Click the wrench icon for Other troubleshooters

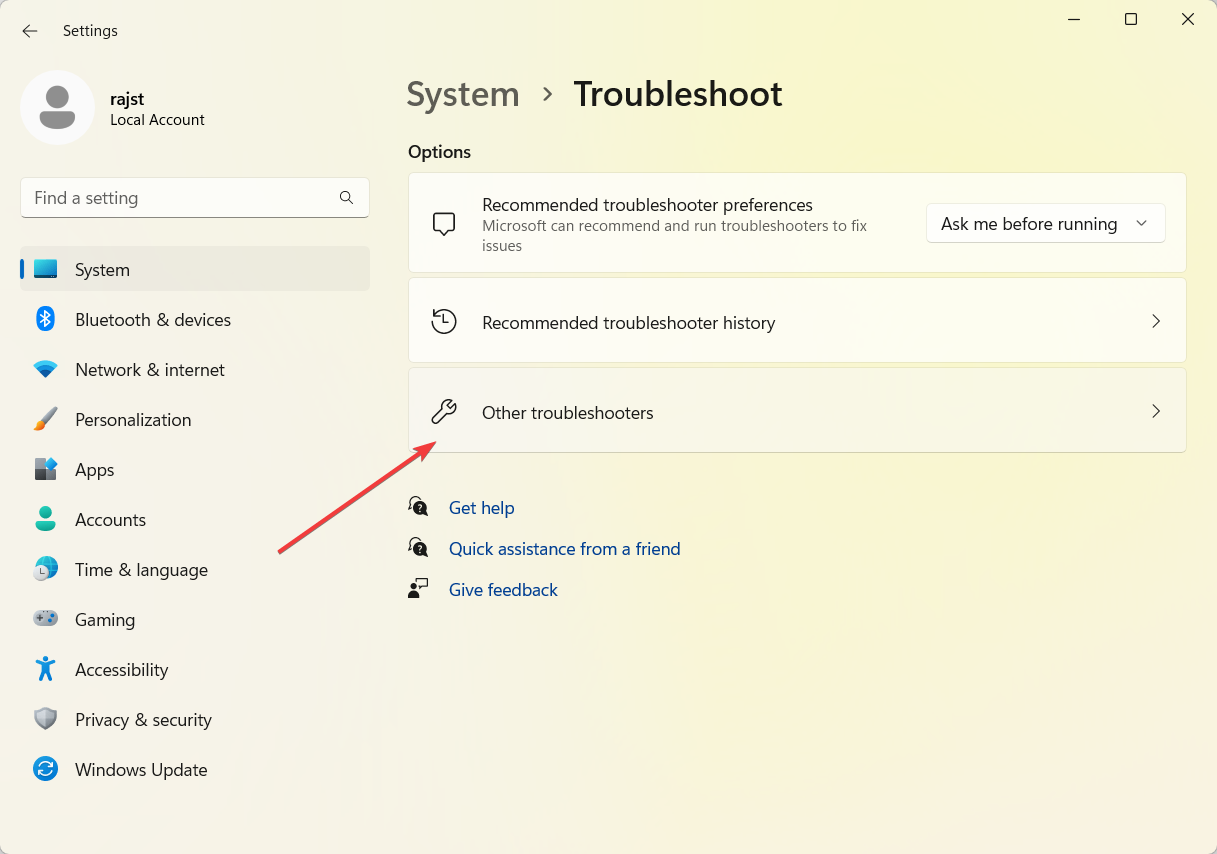tap(444, 412)
